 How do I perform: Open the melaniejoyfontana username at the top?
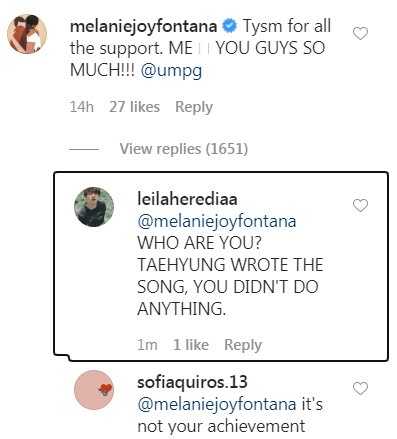(144, 27)
